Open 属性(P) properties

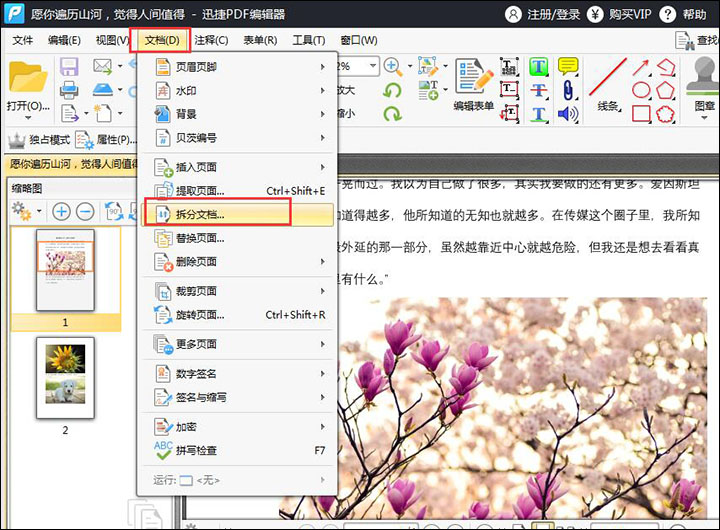coord(107,140)
